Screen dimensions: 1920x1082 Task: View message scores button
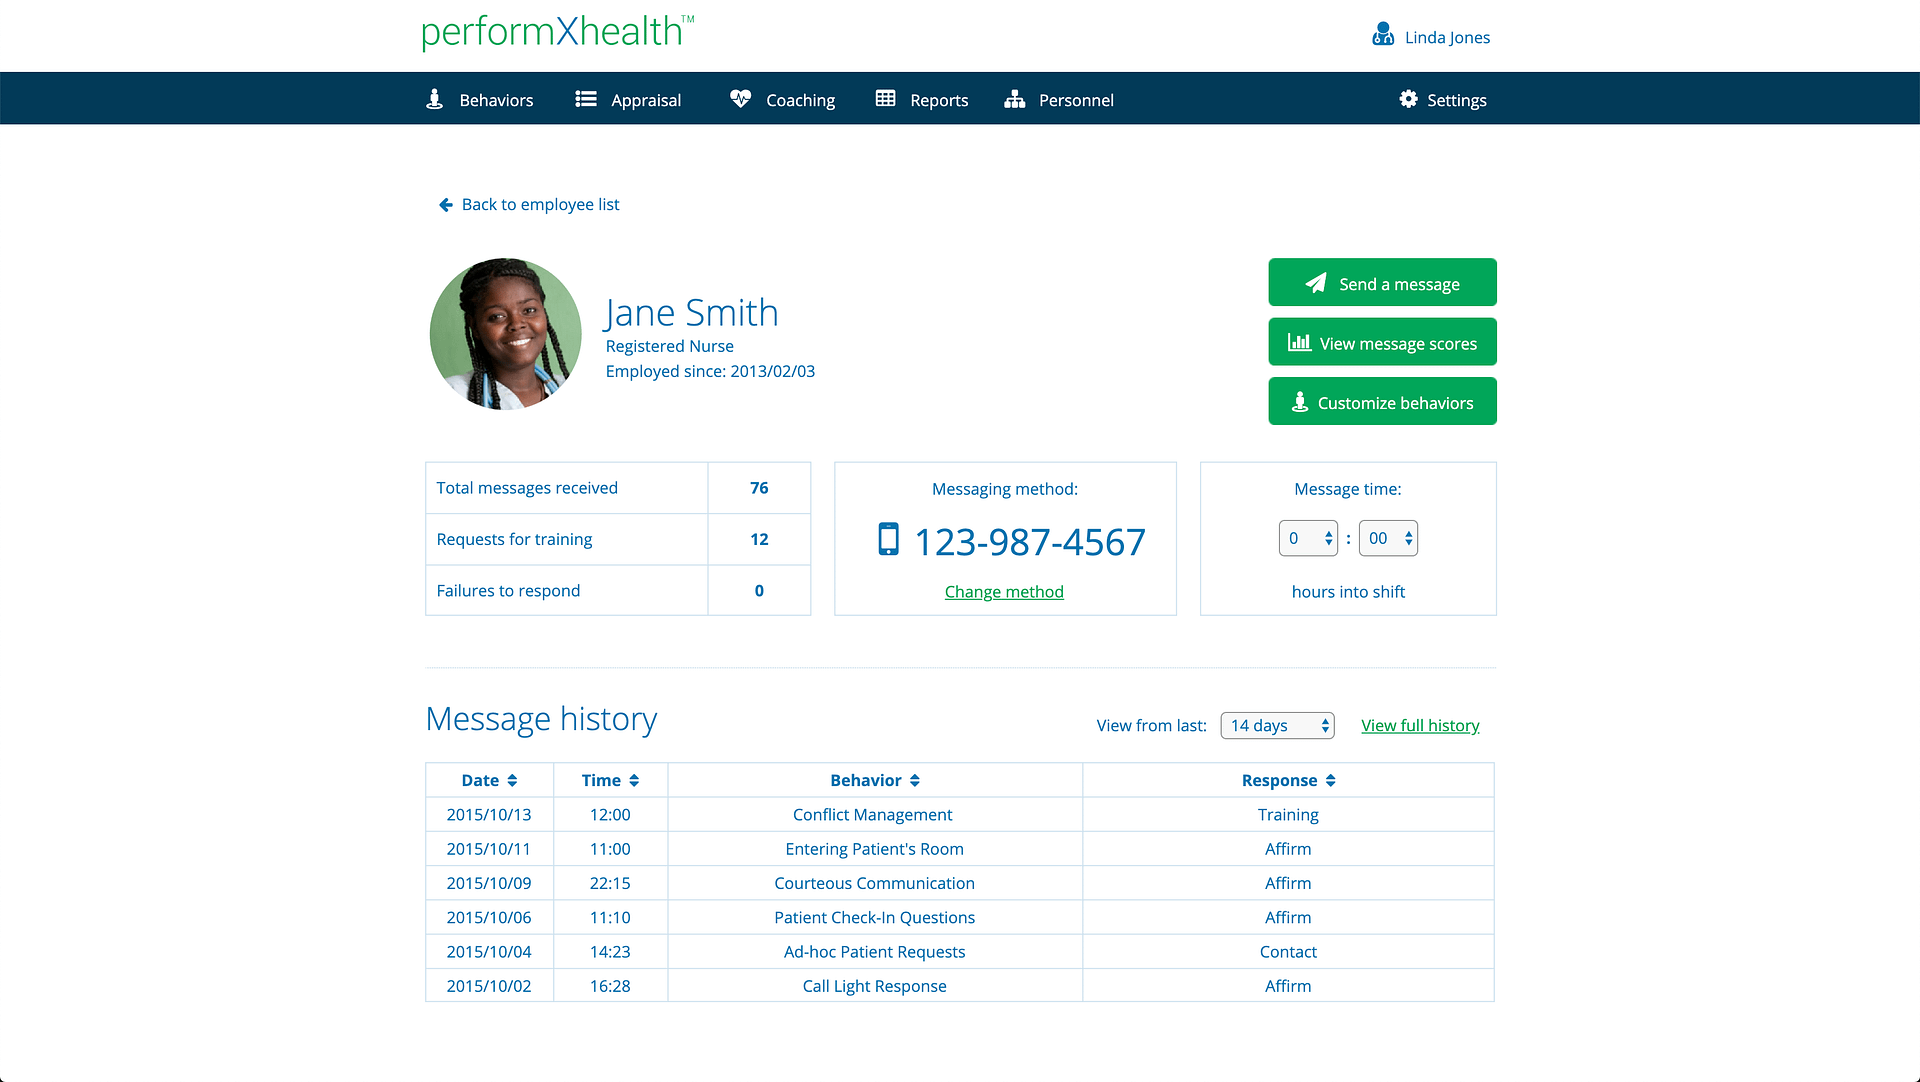click(1382, 342)
